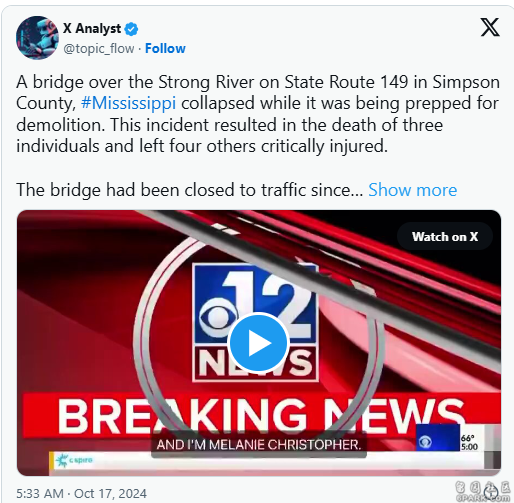The image size is (514, 503).
Task: Click the Watch on X button
Action: [x=445, y=237]
